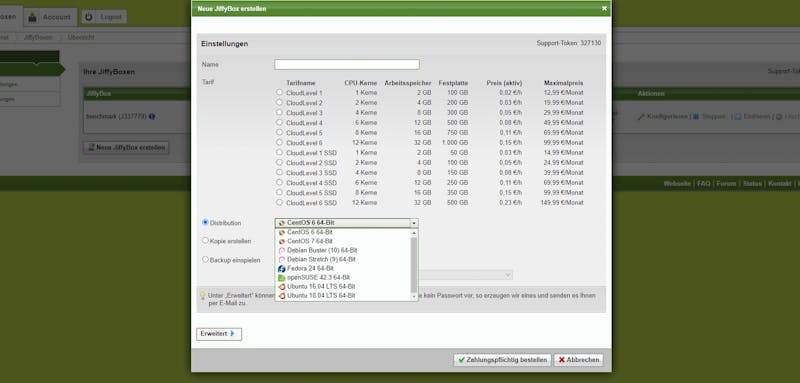Click the distribution list scroll-up arrow
Screen dimensions: 800x383
[414, 233]
